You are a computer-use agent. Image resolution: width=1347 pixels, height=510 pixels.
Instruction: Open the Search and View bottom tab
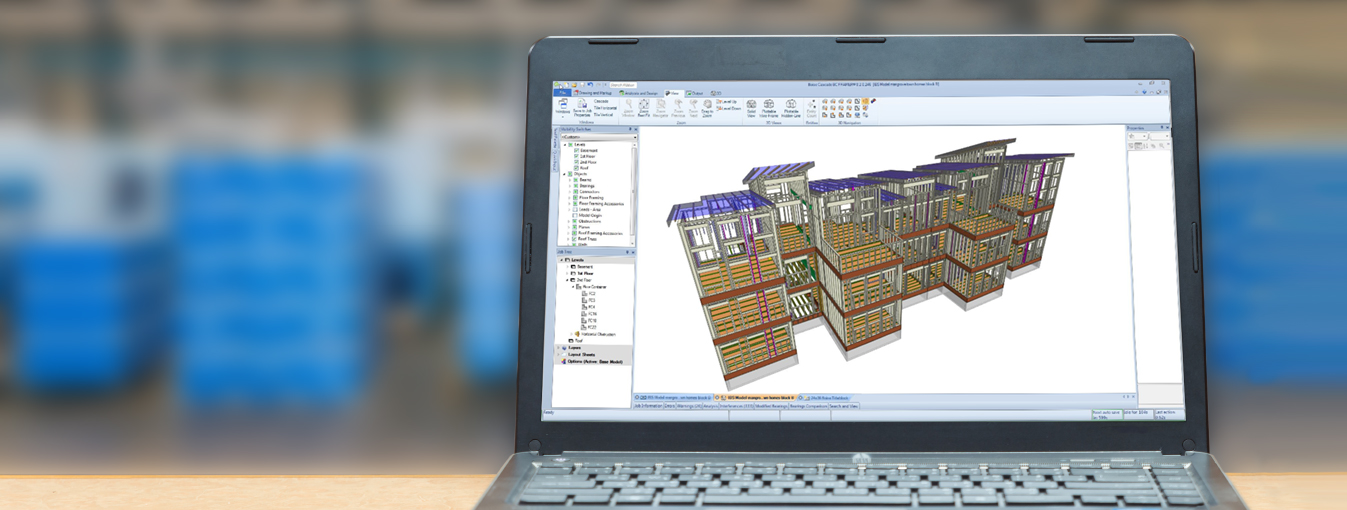[843, 406]
